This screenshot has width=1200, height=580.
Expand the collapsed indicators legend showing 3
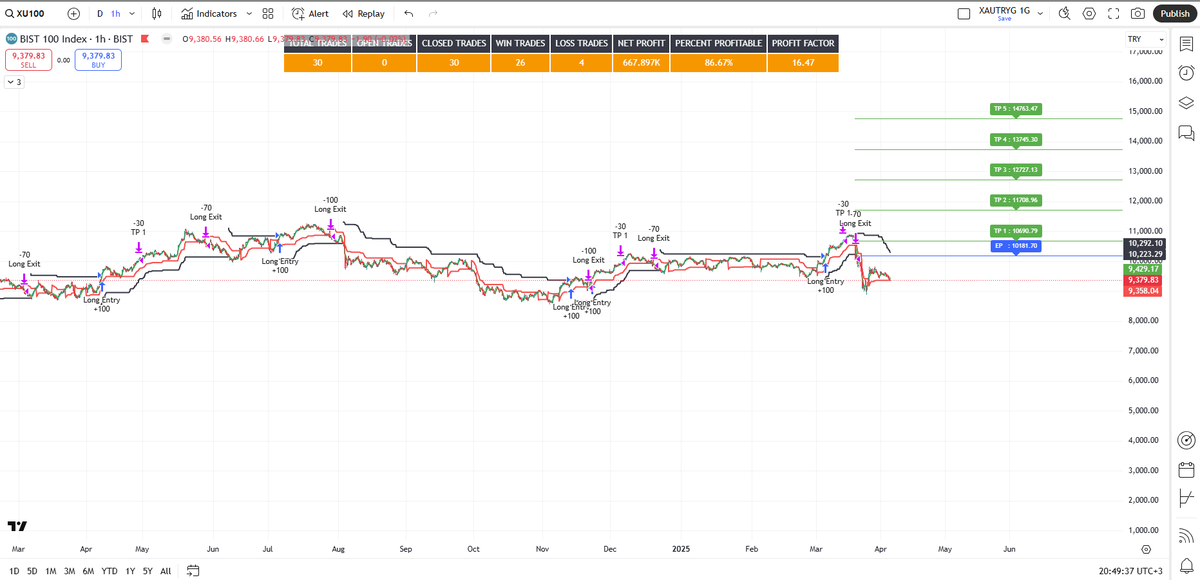click(14, 82)
